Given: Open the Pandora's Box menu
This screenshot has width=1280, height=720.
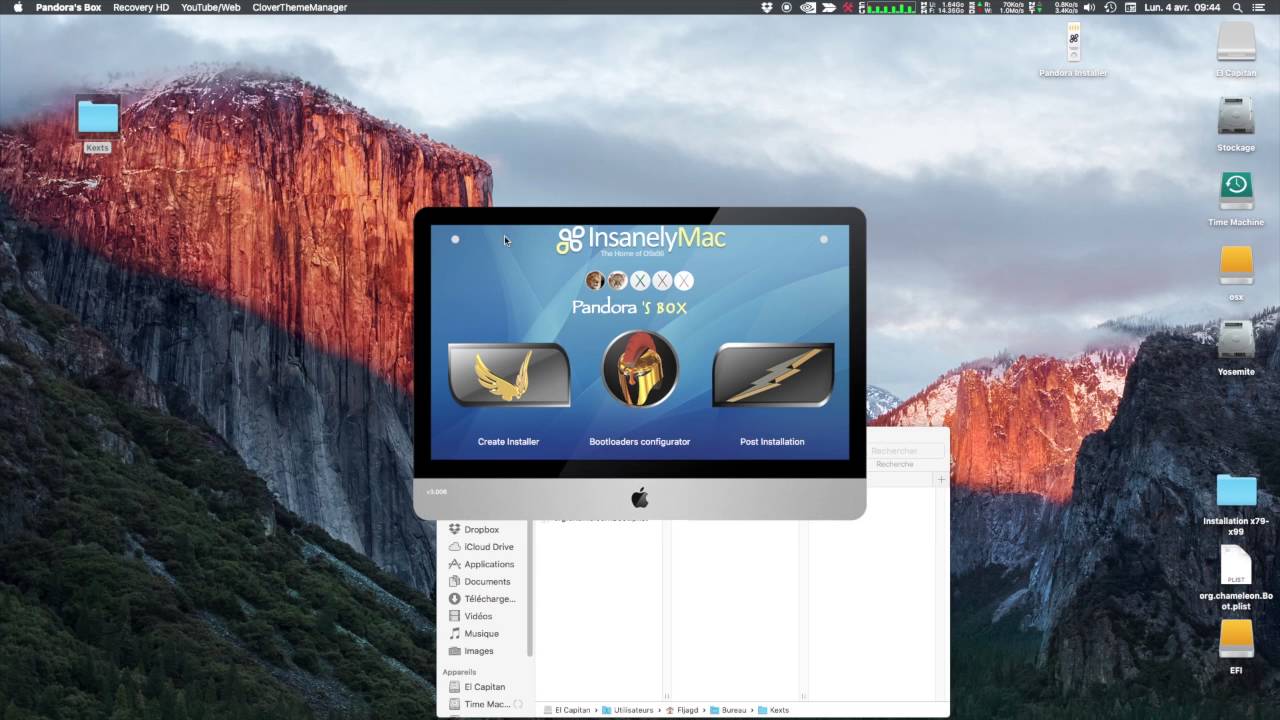Looking at the screenshot, I should click(68, 7).
